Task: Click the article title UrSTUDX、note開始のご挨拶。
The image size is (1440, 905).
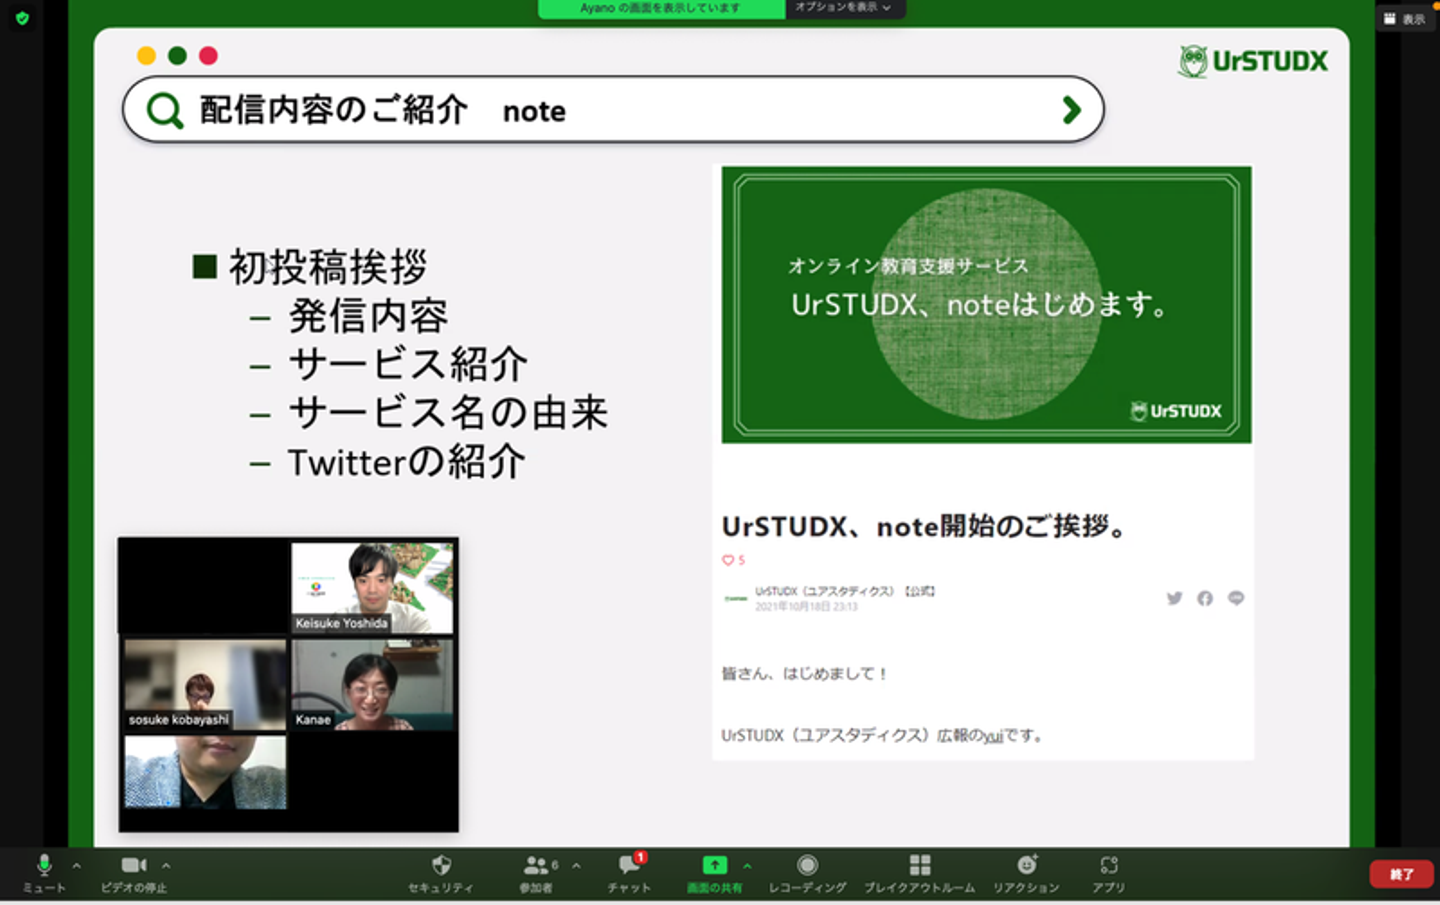Action: tap(925, 526)
